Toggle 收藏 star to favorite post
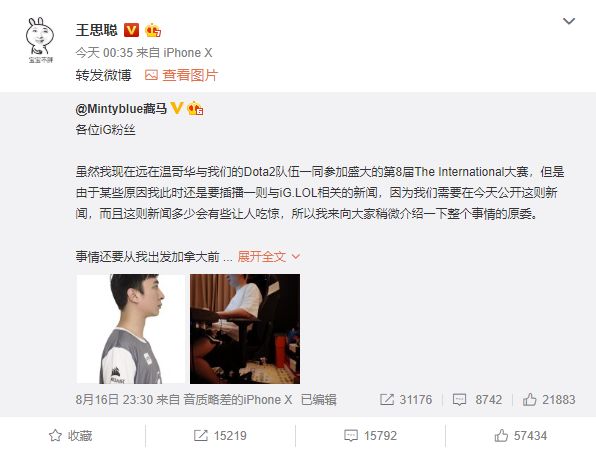 55,436
